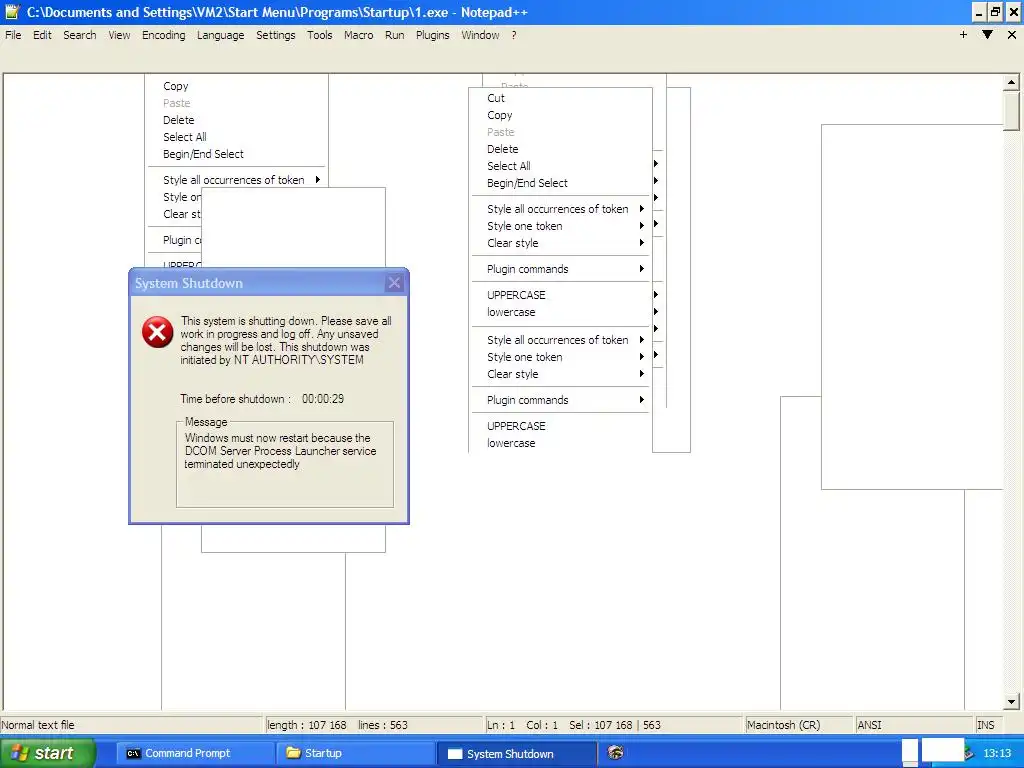
Task: Toggle INS insert mode in status bar
Action: (985, 725)
